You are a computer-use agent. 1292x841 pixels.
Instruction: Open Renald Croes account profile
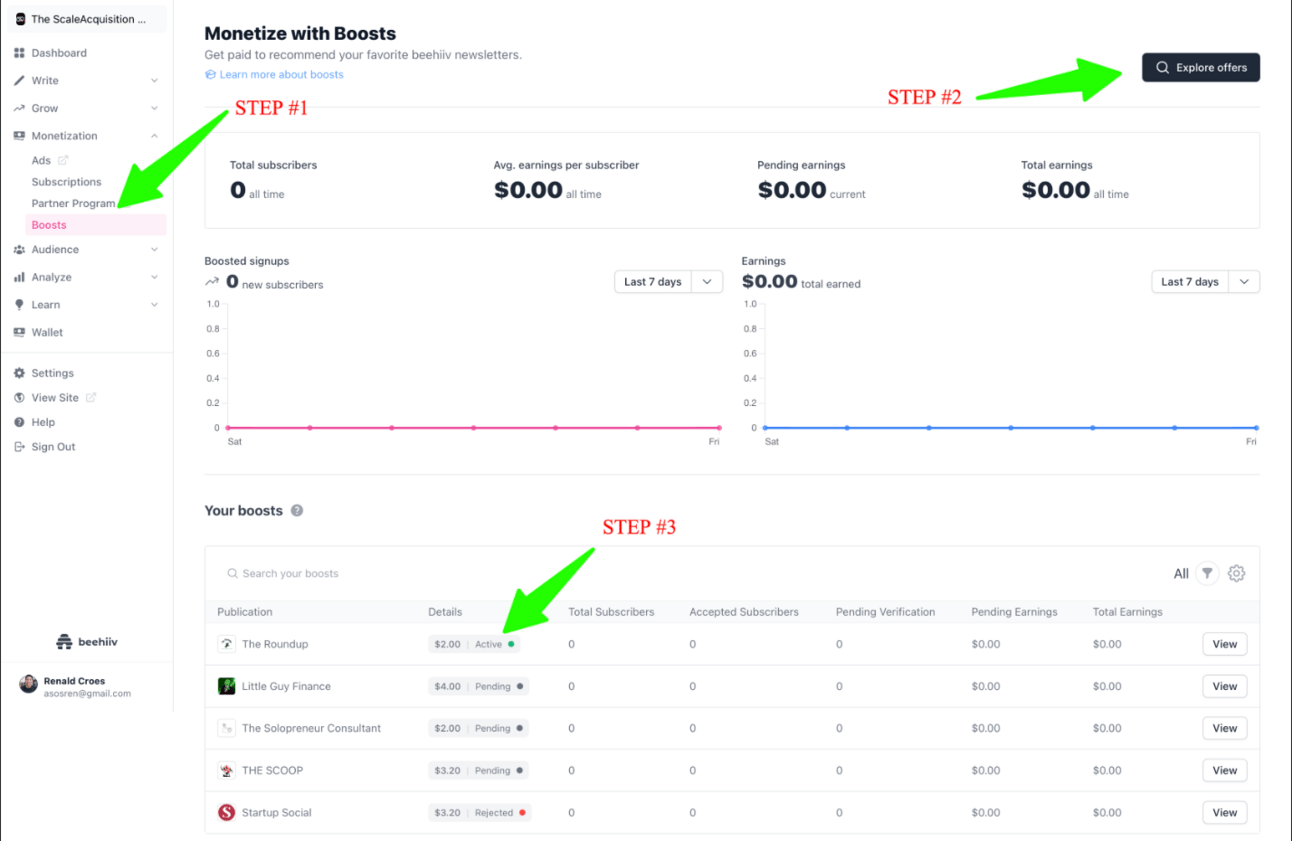tap(75, 686)
